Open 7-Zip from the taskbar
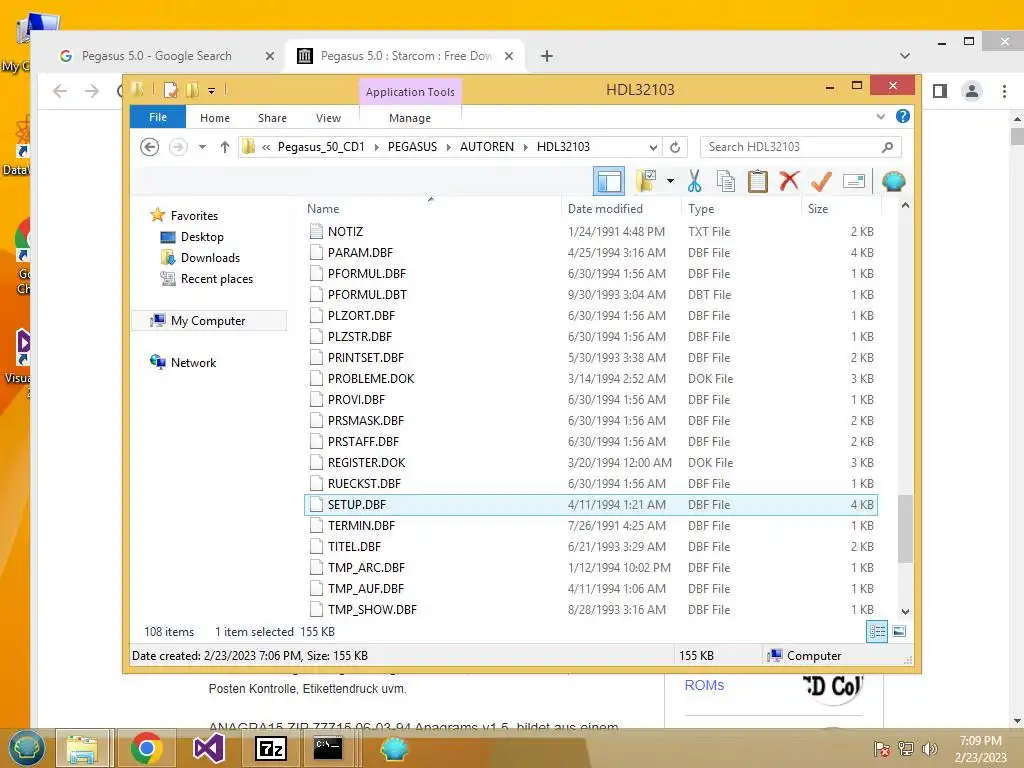1024x768 pixels. point(270,748)
